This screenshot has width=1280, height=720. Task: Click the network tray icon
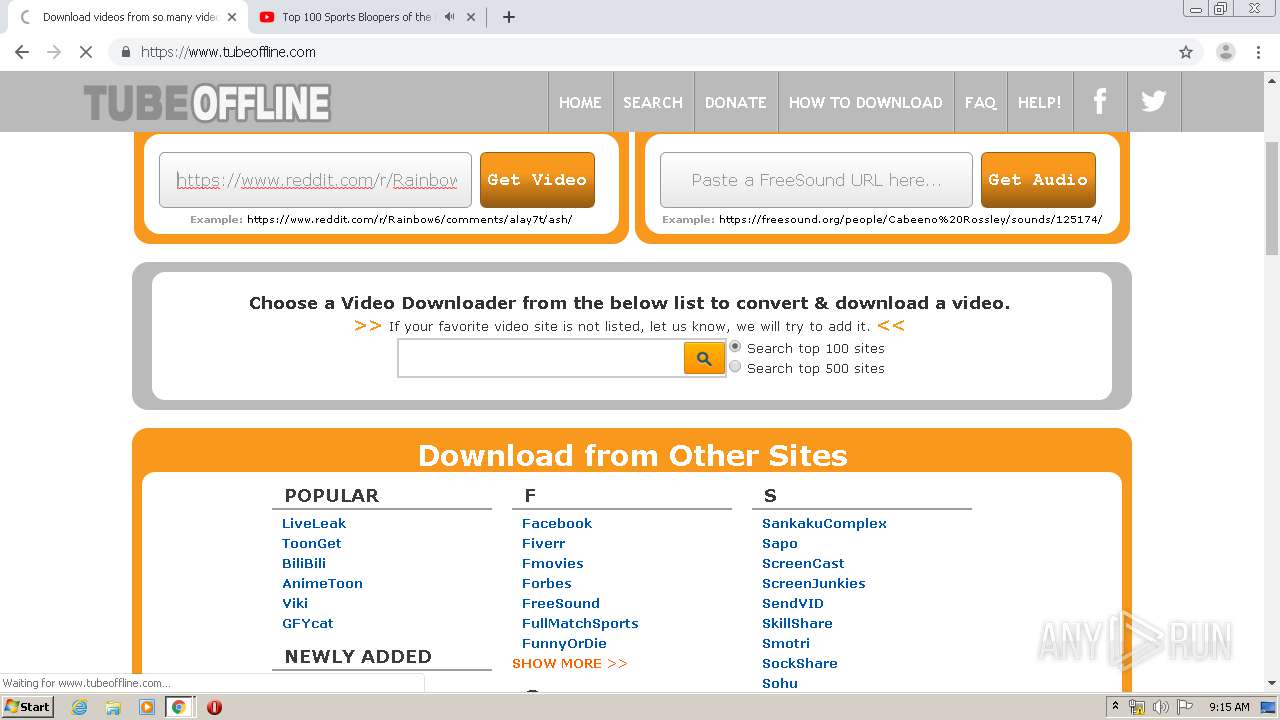(x=1137, y=707)
